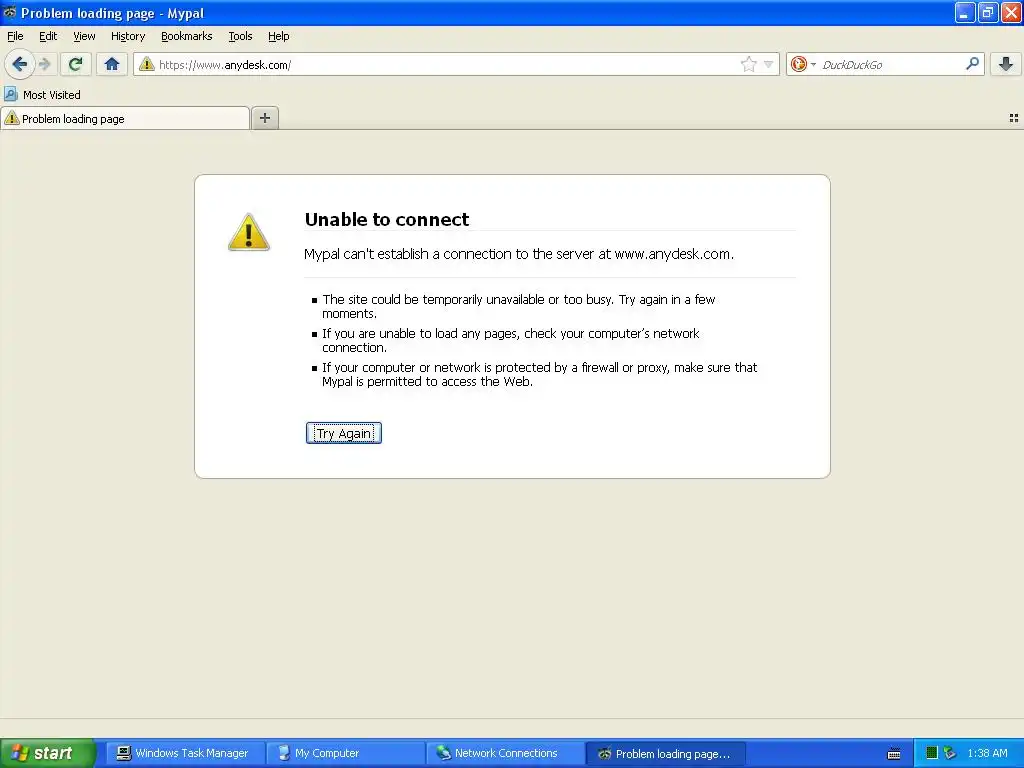Click the magnifier search button
This screenshot has height=768, width=1024.
(x=972, y=64)
